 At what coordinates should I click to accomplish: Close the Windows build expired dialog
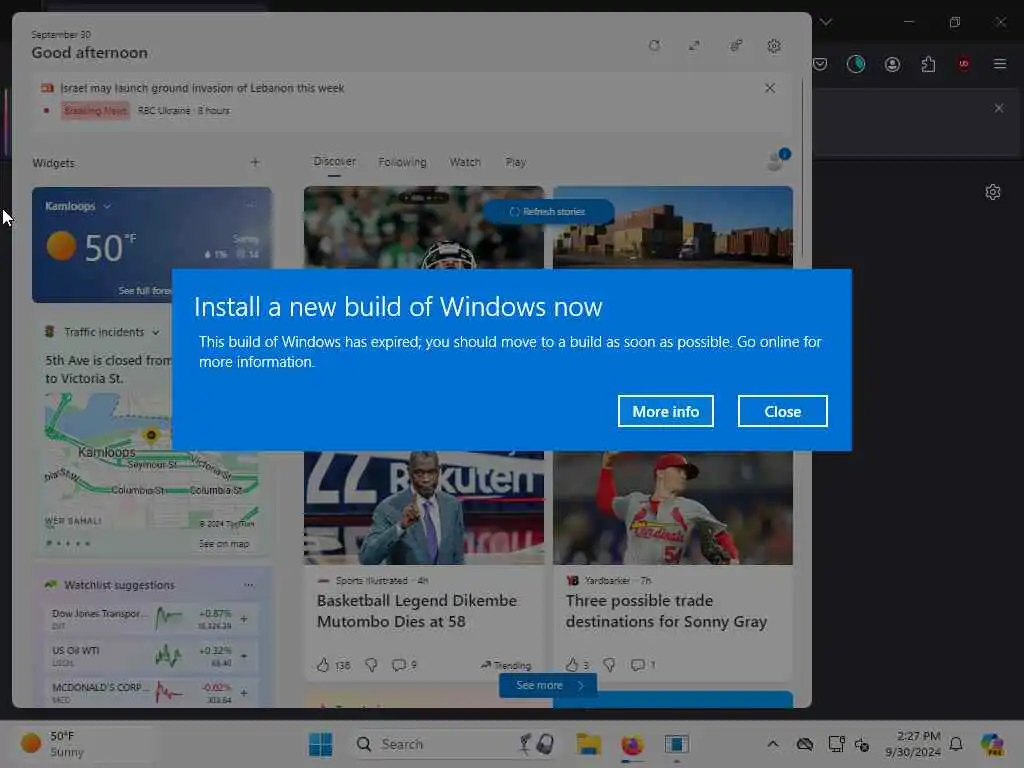click(782, 411)
